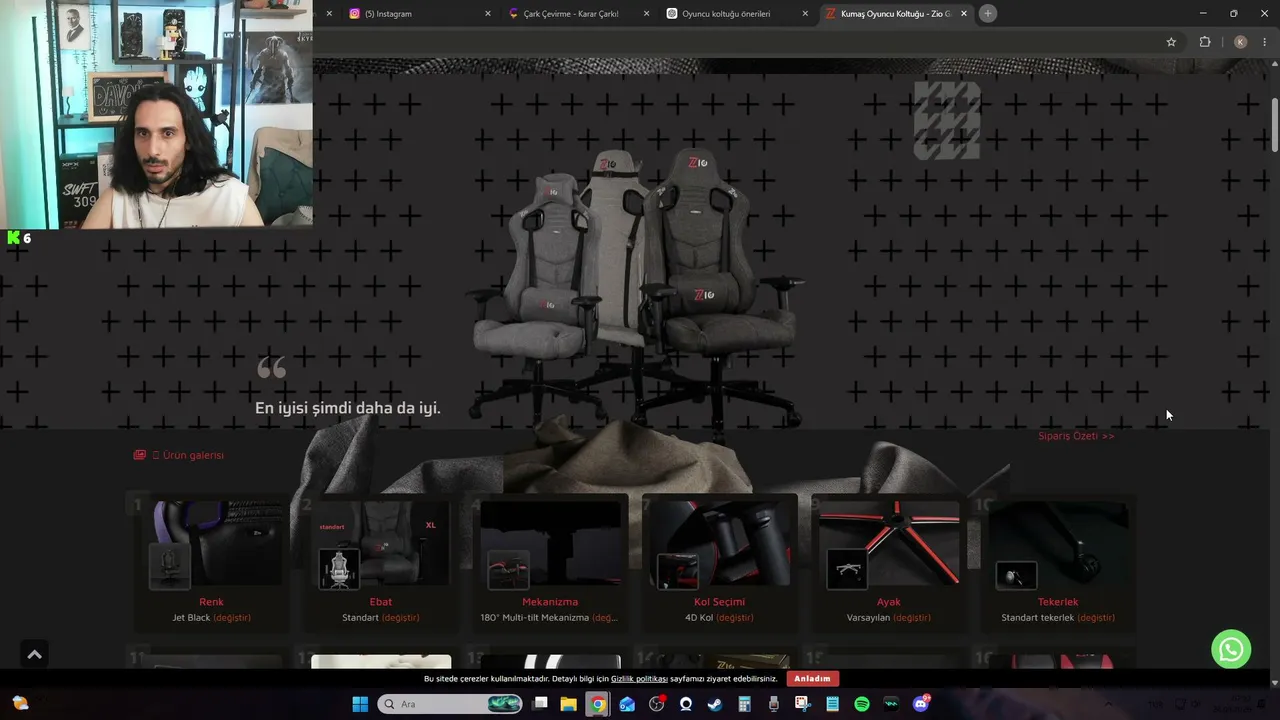
Task: Click değiştir for Jet Black color
Action: (x=232, y=618)
